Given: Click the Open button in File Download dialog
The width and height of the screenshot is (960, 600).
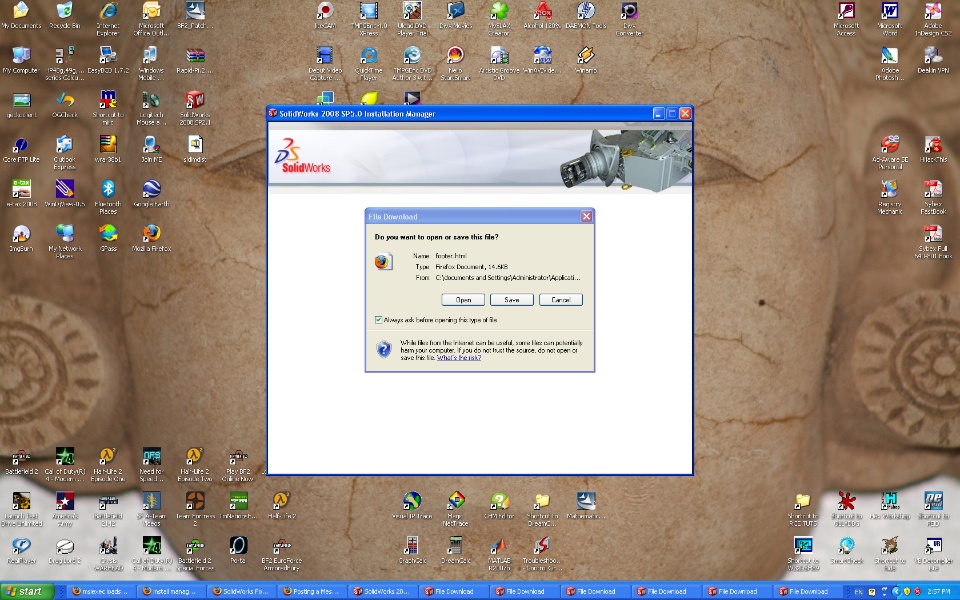Looking at the screenshot, I should pyautogui.click(x=463, y=299).
